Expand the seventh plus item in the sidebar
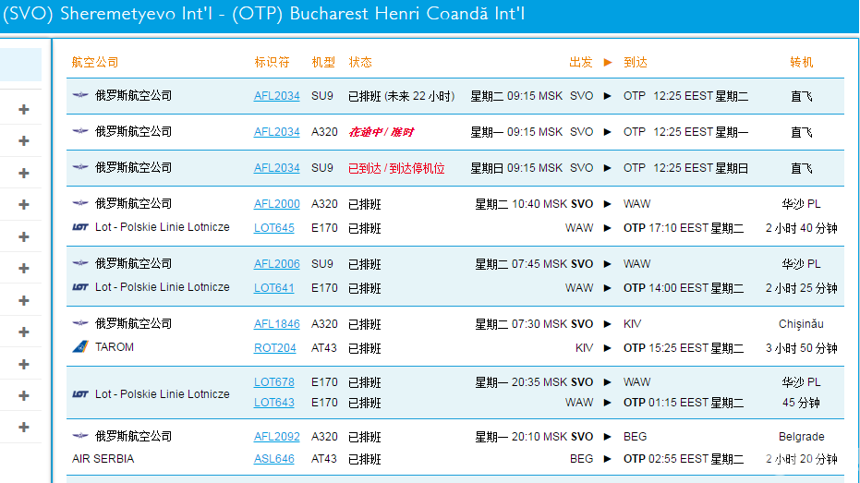Viewport: 860px width, 483px height. pyautogui.click(x=24, y=300)
